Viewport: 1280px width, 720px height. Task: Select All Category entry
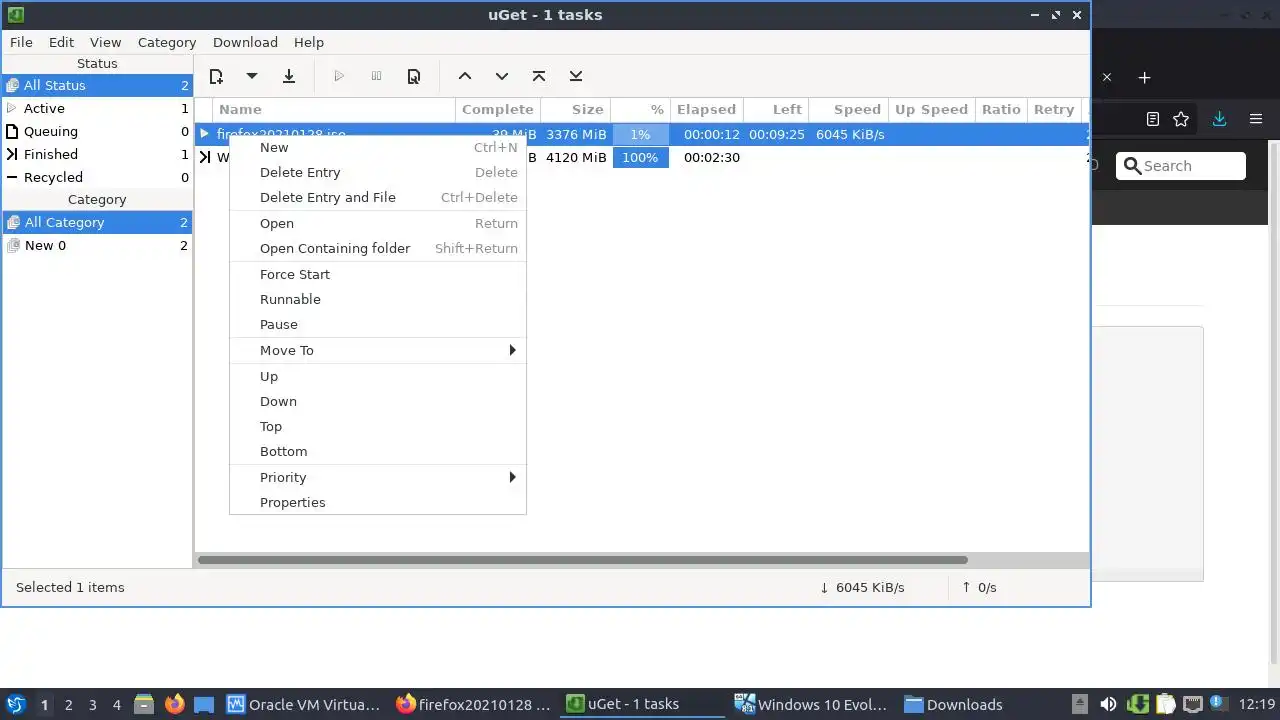click(x=97, y=222)
